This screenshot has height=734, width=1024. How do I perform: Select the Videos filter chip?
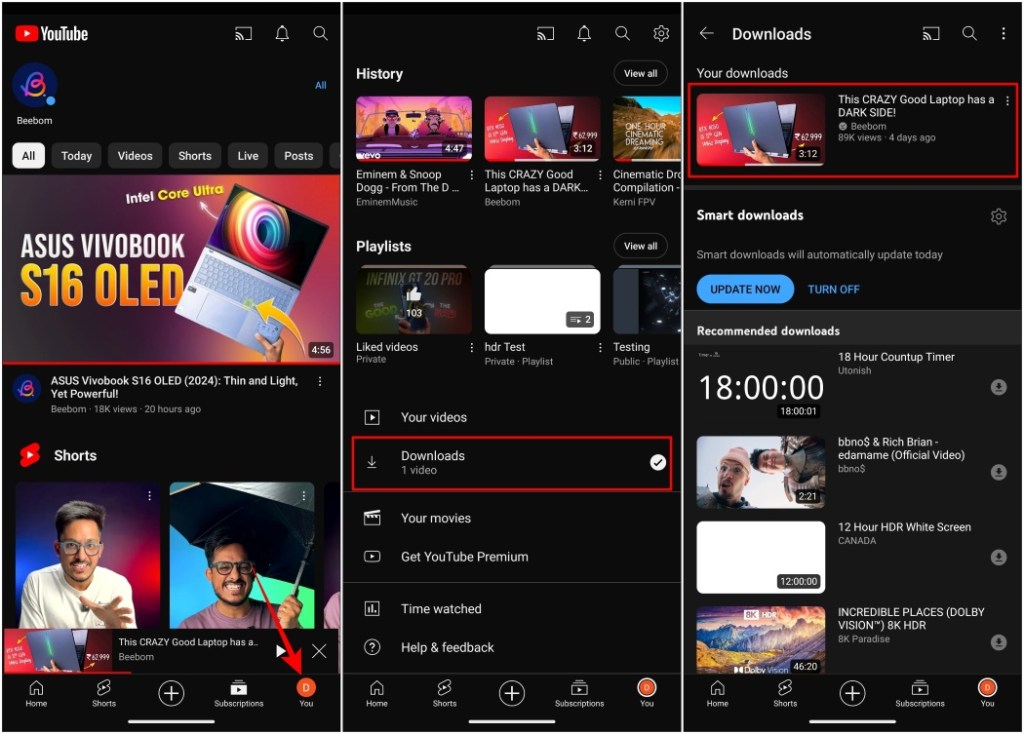[x=135, y=155]
